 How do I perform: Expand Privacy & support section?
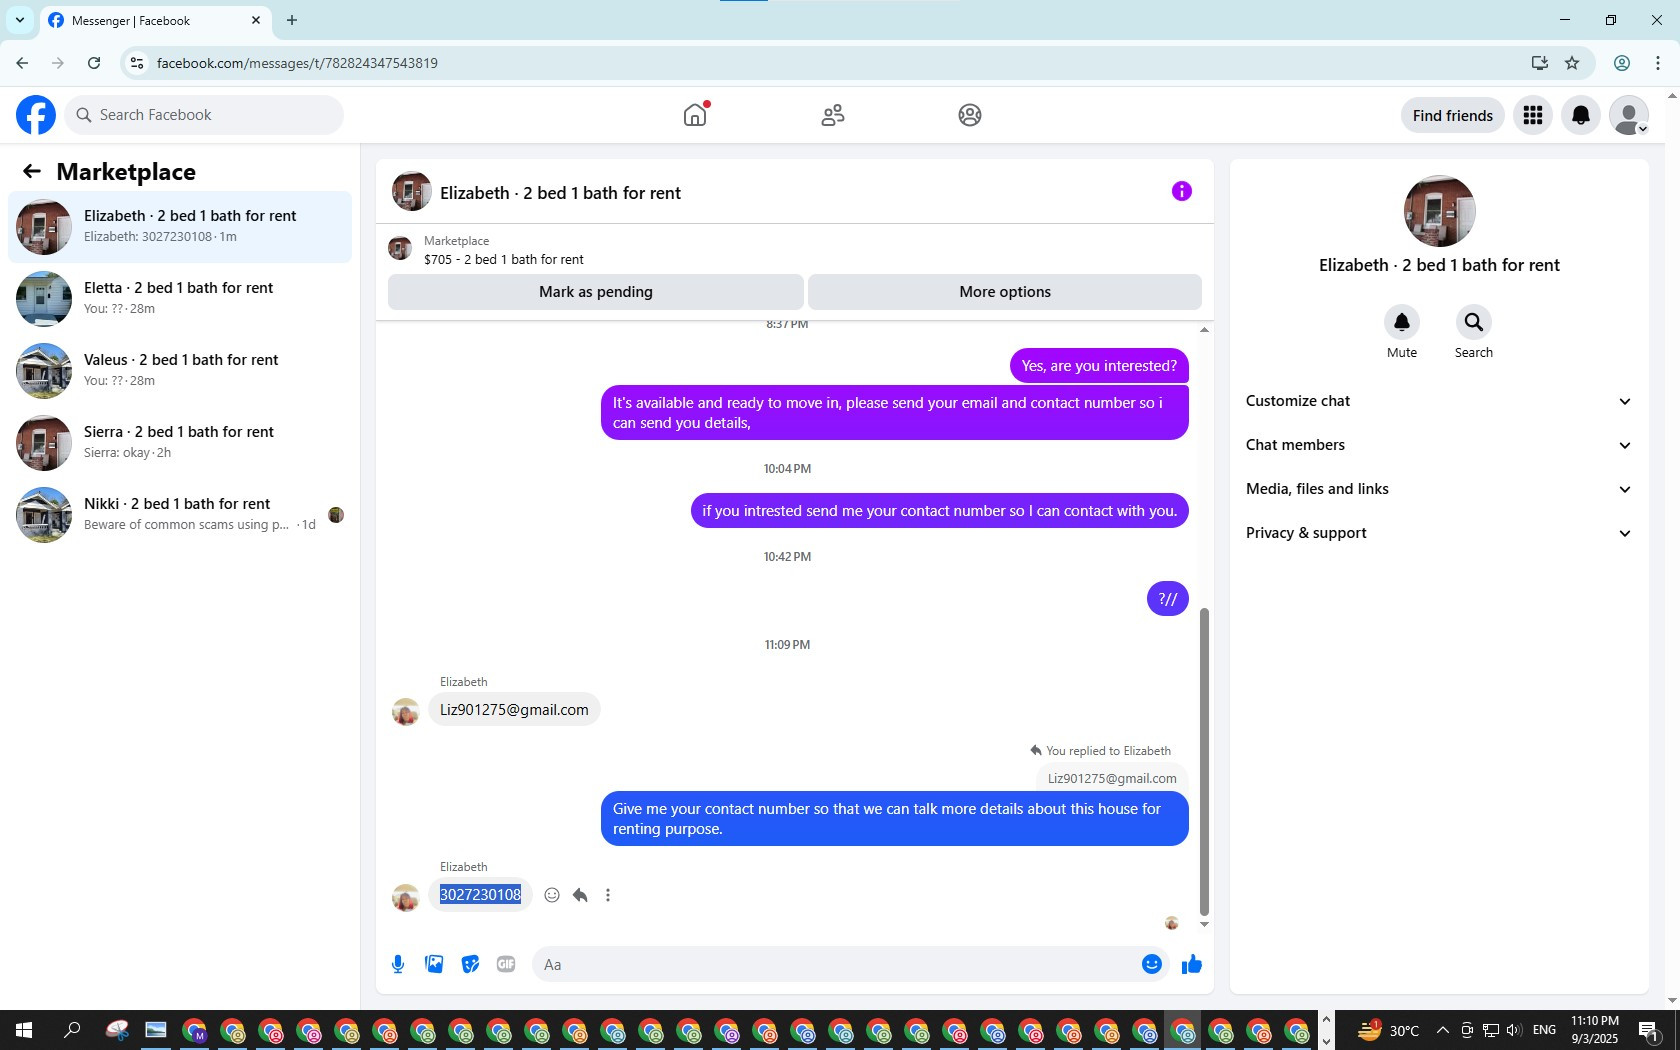[x=1439, y=533]
